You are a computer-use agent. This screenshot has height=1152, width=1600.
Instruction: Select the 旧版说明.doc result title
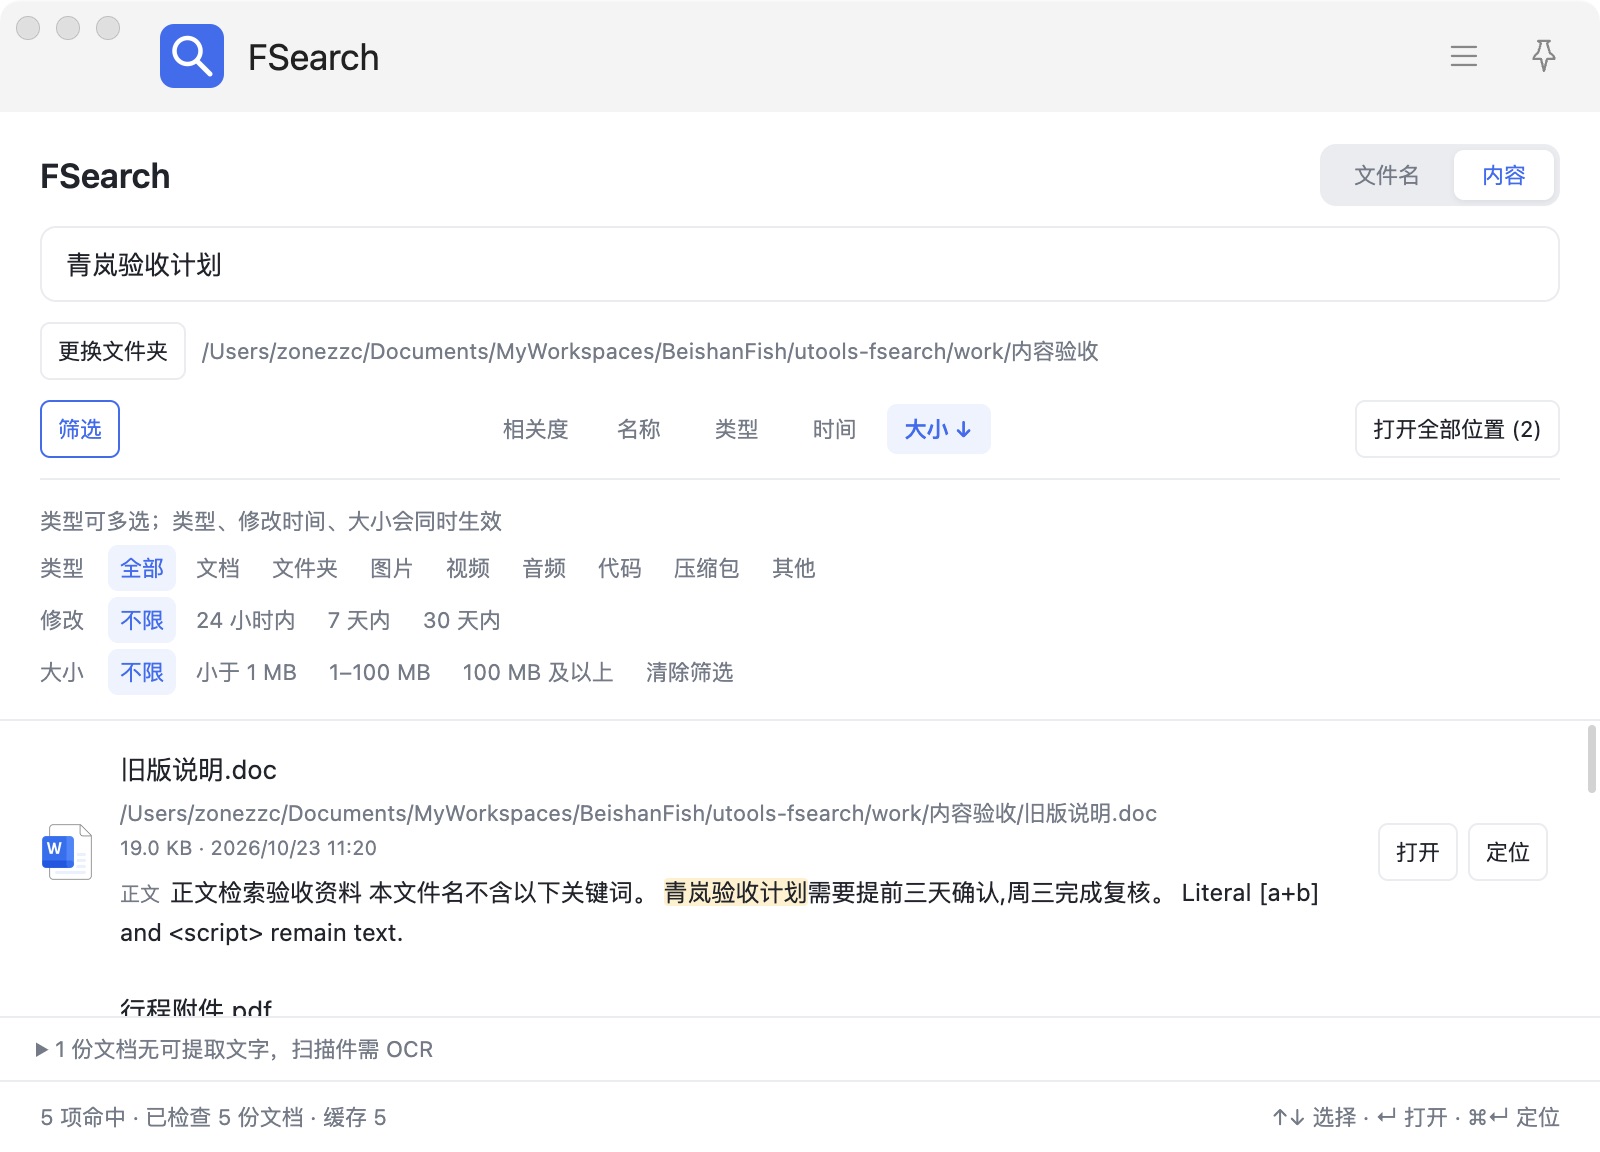pos(199,770)
